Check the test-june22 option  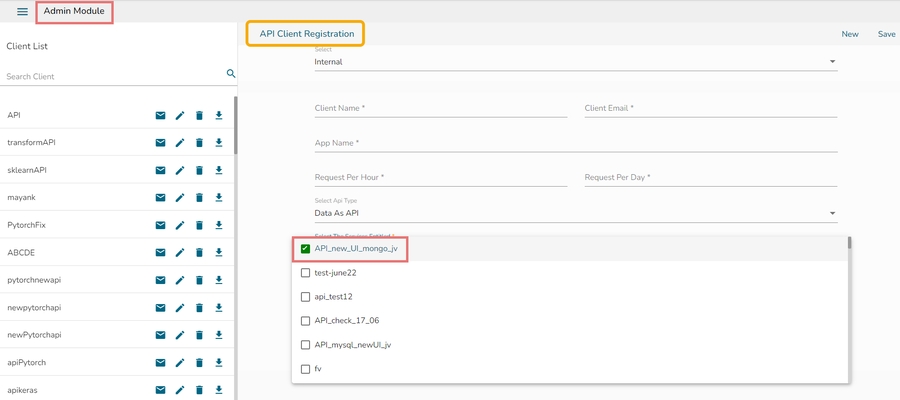[x=306, y=272]
